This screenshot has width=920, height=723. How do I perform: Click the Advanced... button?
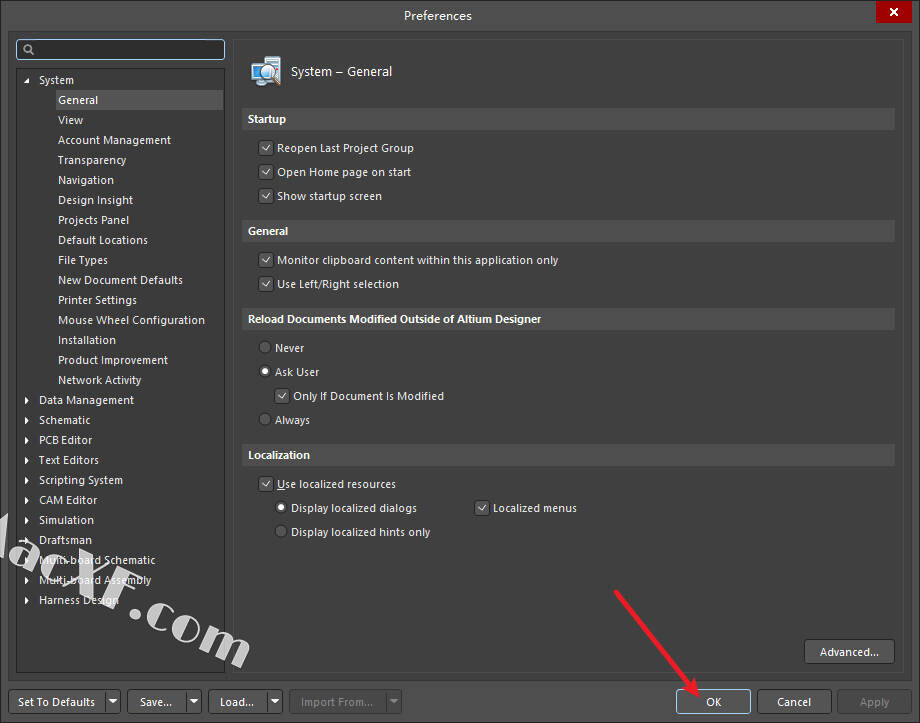pos(849,651)
